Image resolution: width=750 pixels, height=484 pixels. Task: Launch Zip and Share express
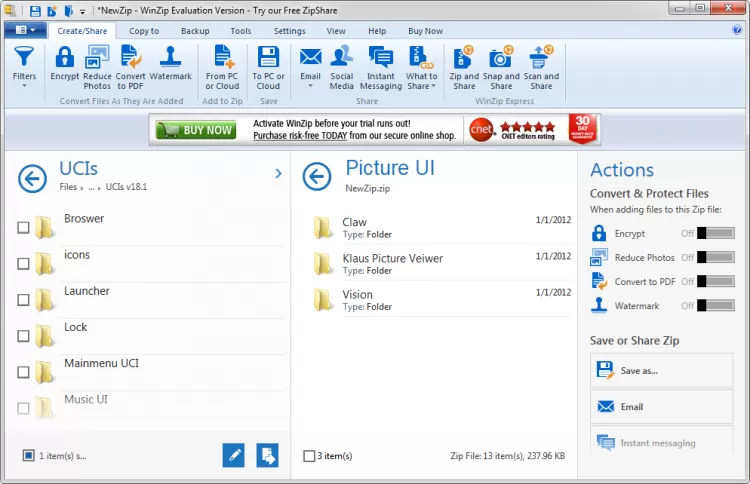click(x=464, y=67)
